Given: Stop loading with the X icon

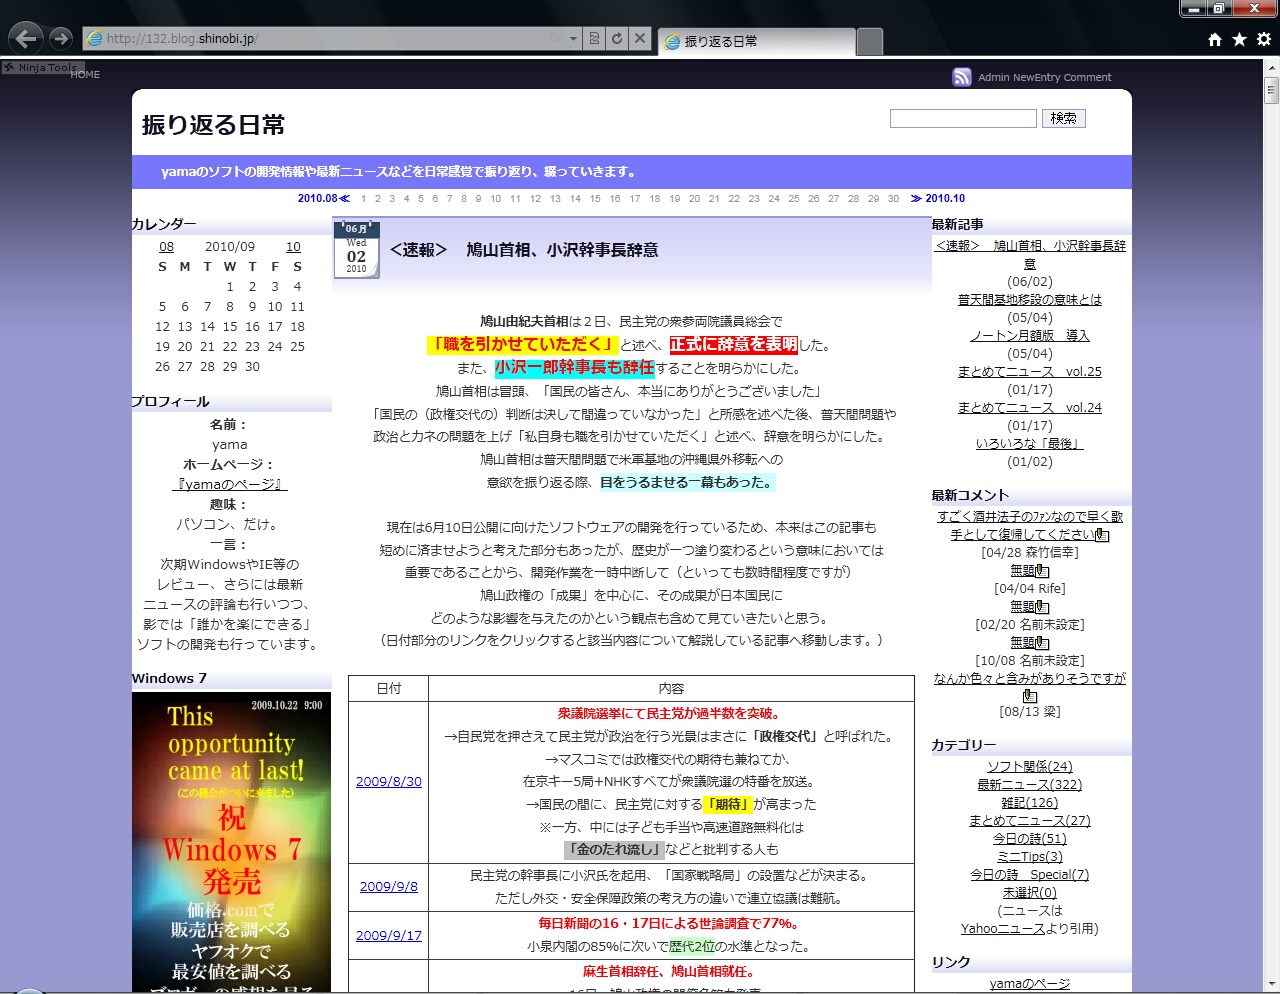Looking at the screenshot, I should click(640, 38).
